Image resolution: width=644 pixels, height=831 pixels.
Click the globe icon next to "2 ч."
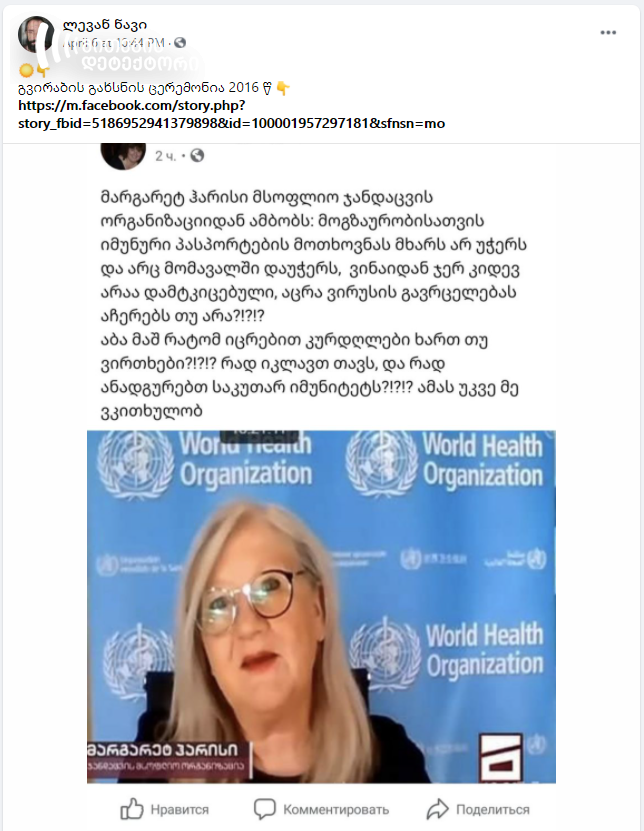pos(197,155)
